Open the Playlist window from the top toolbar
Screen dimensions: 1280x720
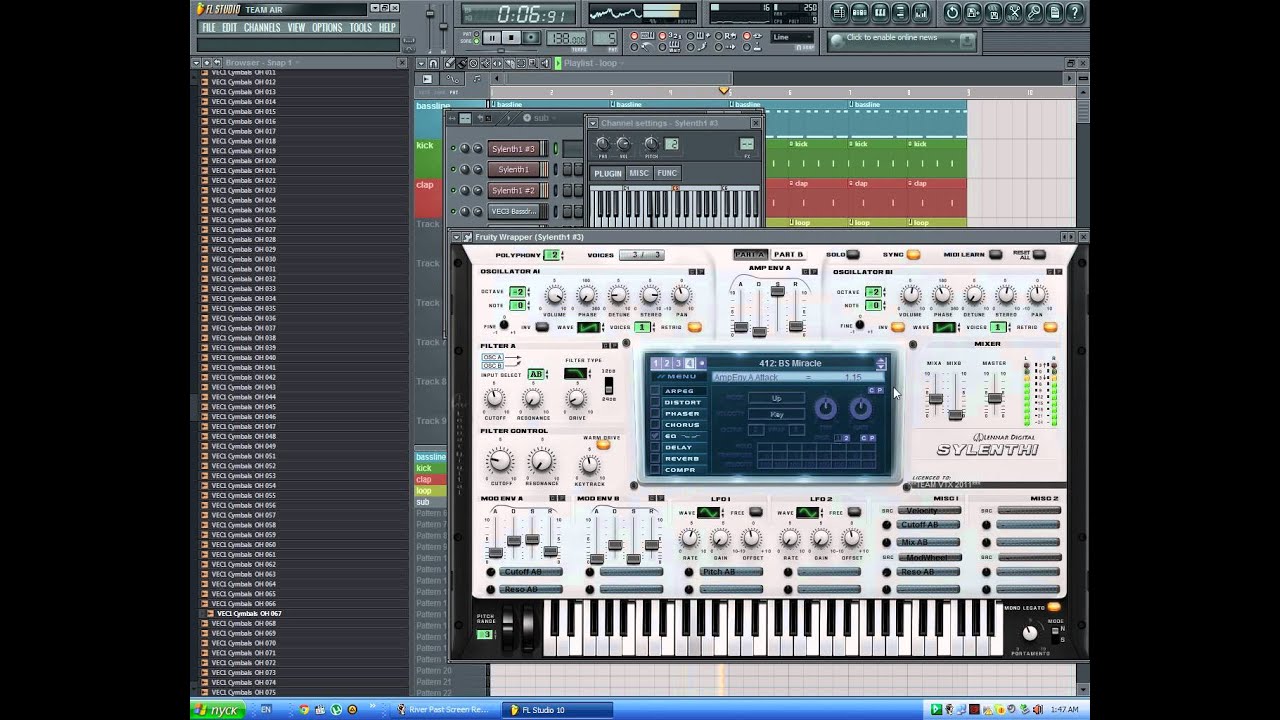[x=840, y=13]
